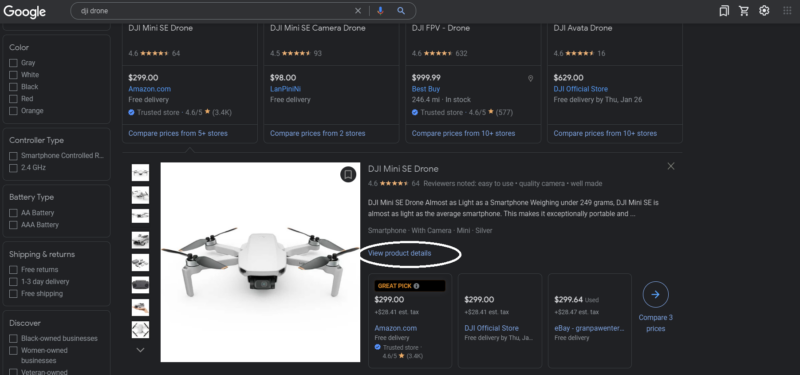The width and height of the screenshot is (800, 375).
Task: Click Compare 3 prices text
Action: click(x=656, y=323)
